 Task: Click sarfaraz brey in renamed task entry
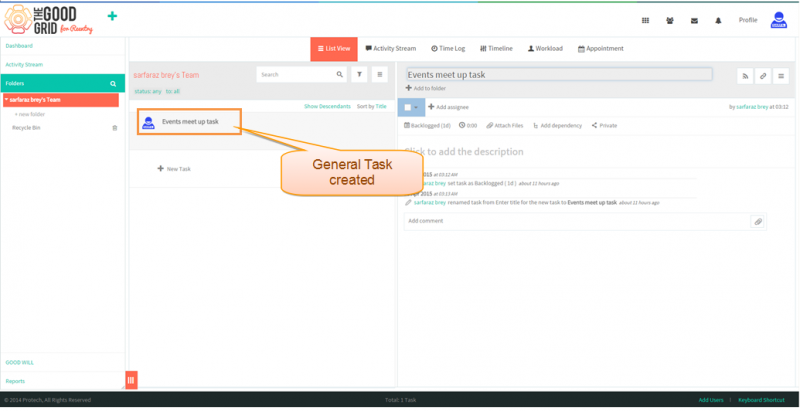point(430,202)
